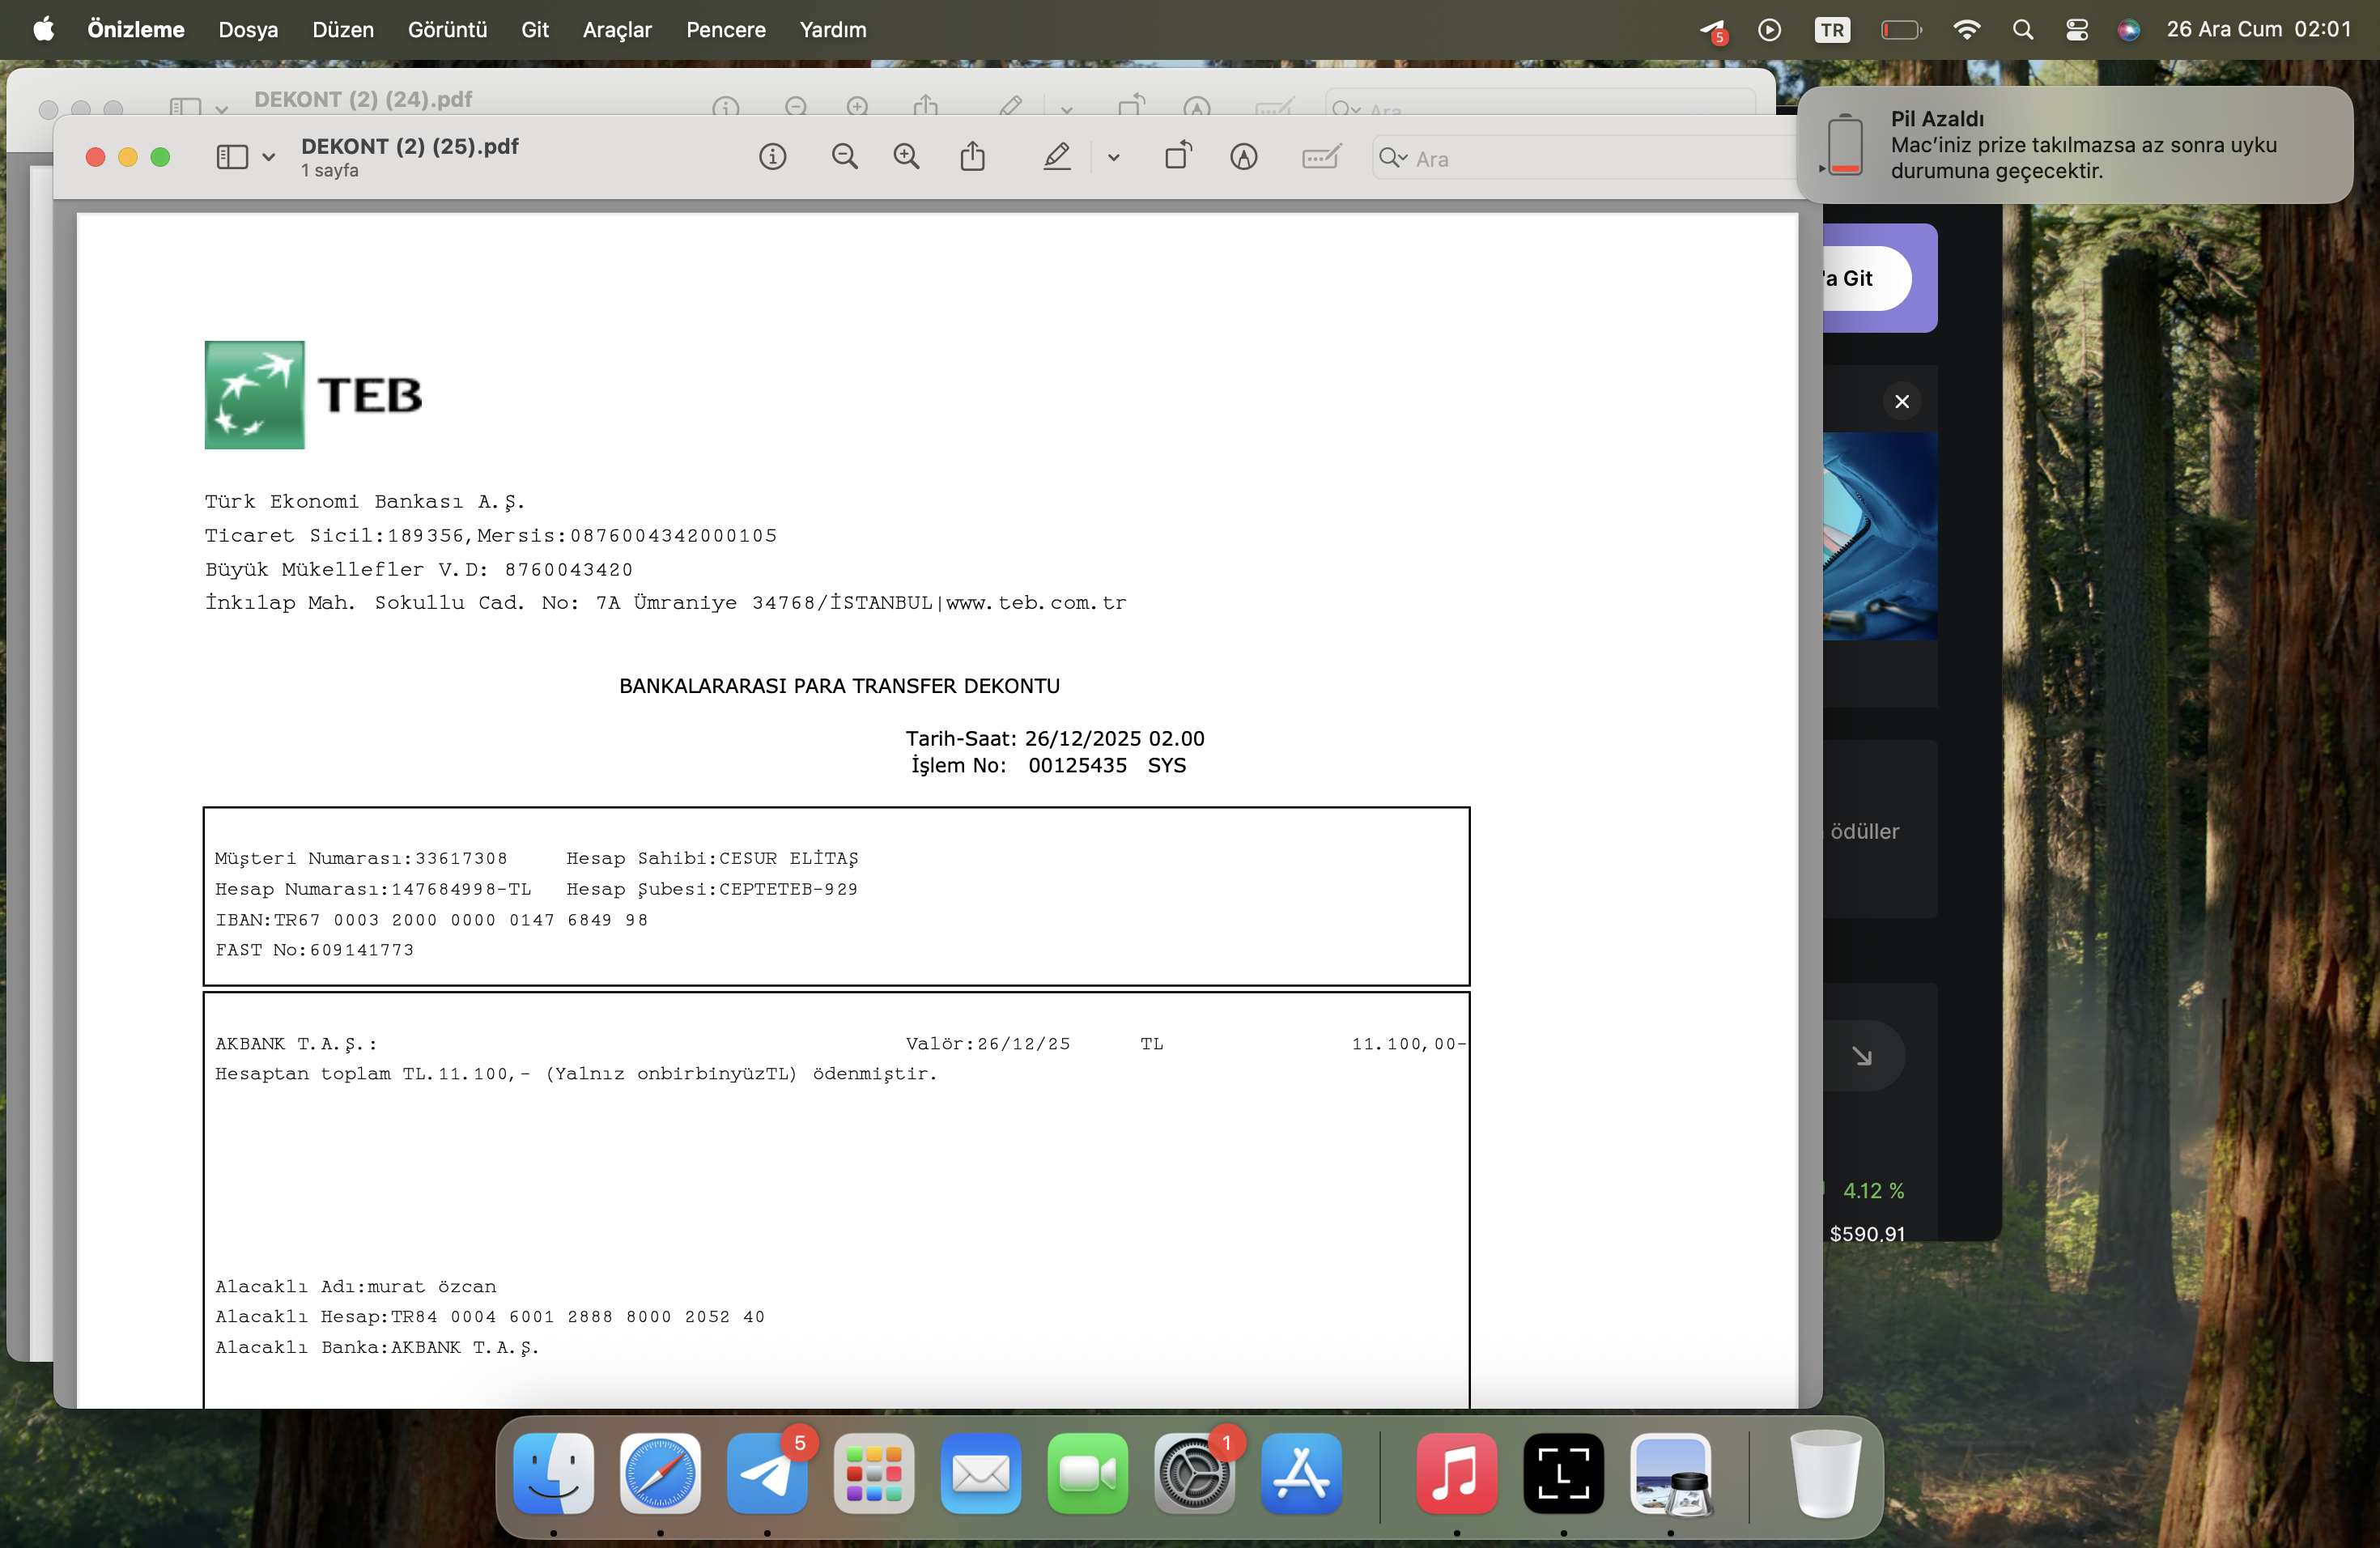Switch the TR keyboard input source

click(1832, 30)
